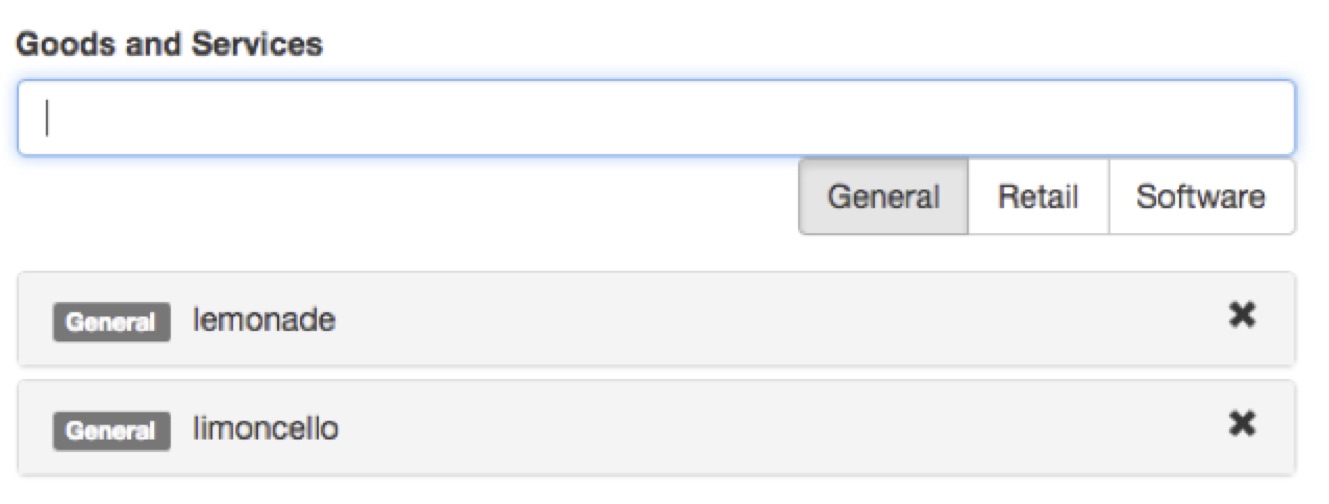Place the cursor in the empty text box
The image size is (1329, 504).
click(656, 118)
